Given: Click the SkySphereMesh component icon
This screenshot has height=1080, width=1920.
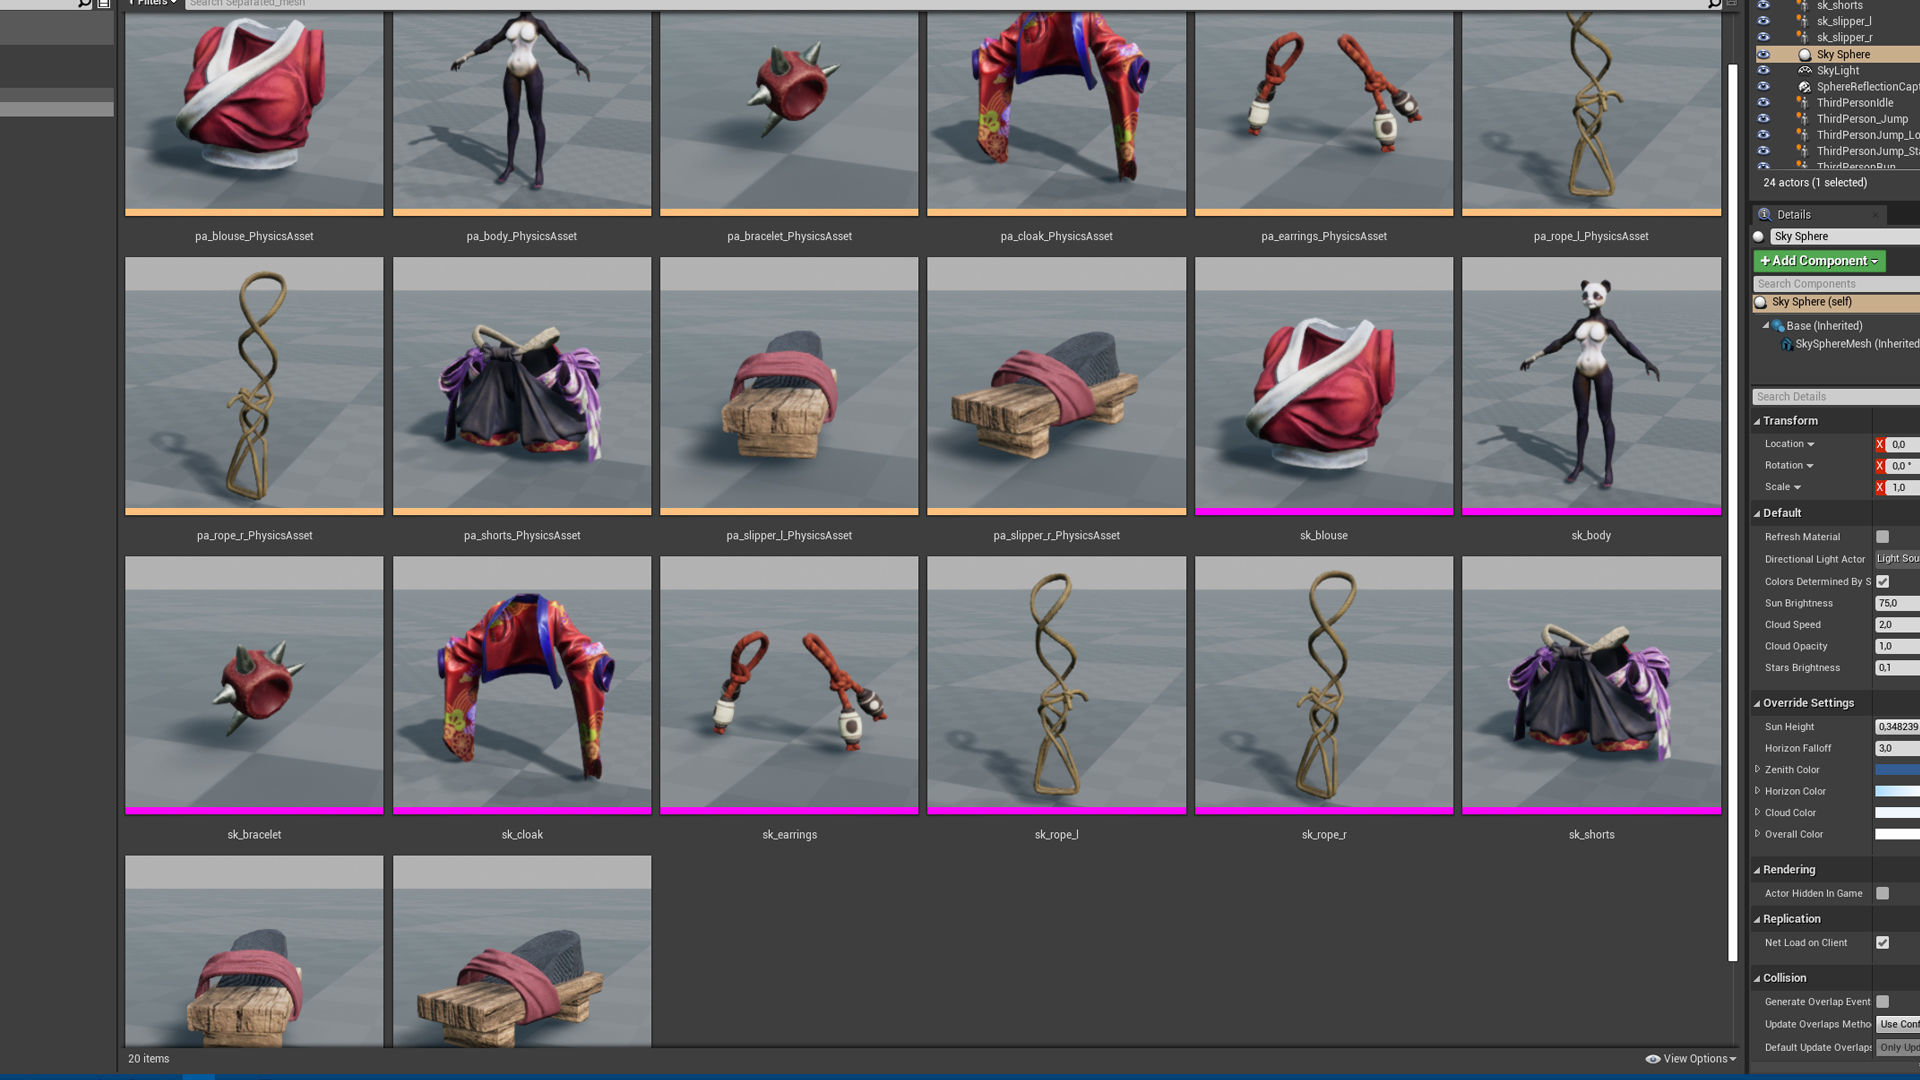Looking at the screenshot, I should tap(1786, 344).
